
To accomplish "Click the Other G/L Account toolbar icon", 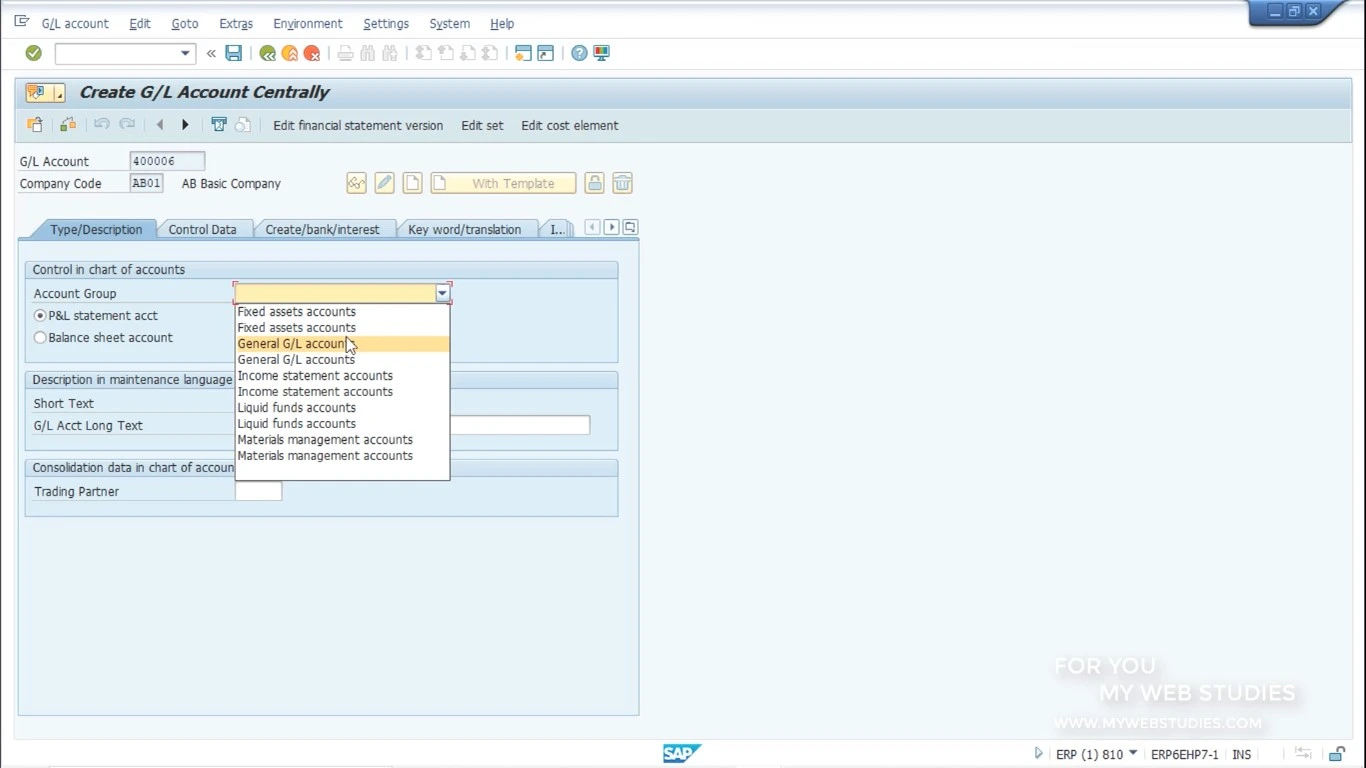I will [x=35, y=125].
